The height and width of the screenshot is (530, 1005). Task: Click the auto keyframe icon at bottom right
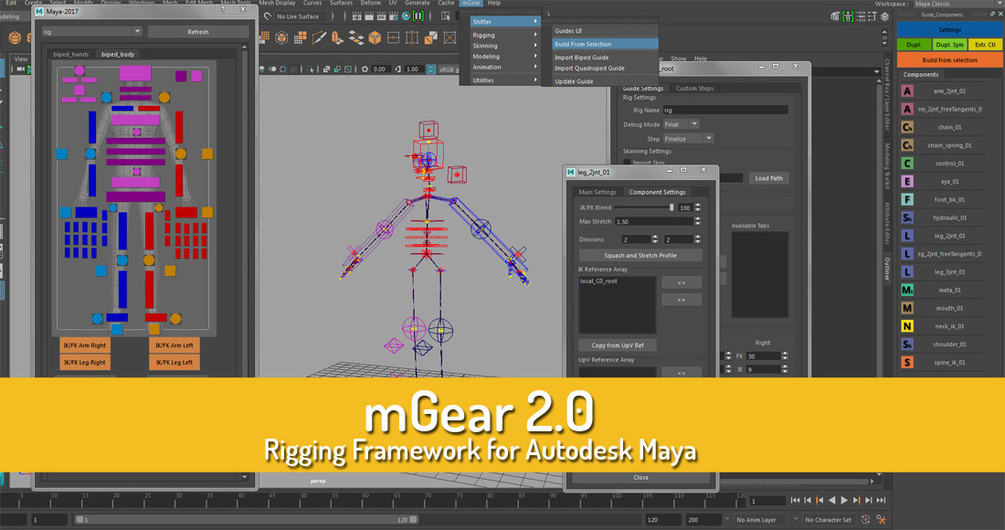pyautogui.click(x=865, y=520)
